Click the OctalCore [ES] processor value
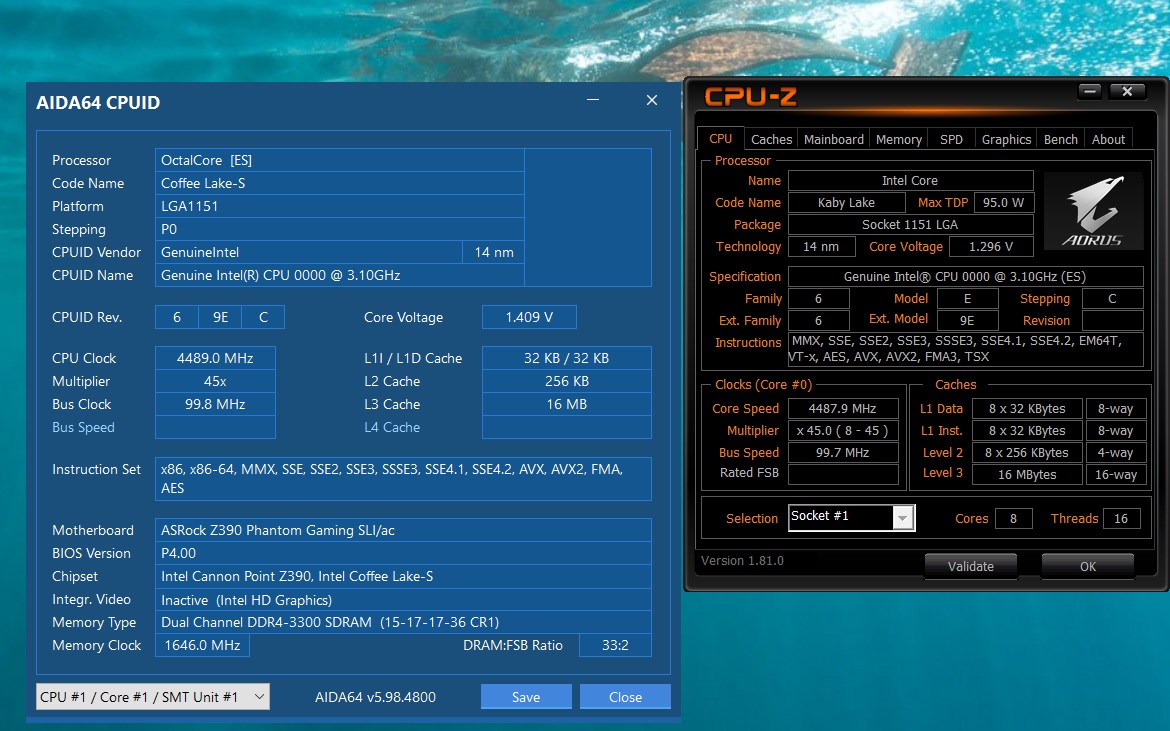This screenshot has width=1170, height=731. [x=340, y=160]
